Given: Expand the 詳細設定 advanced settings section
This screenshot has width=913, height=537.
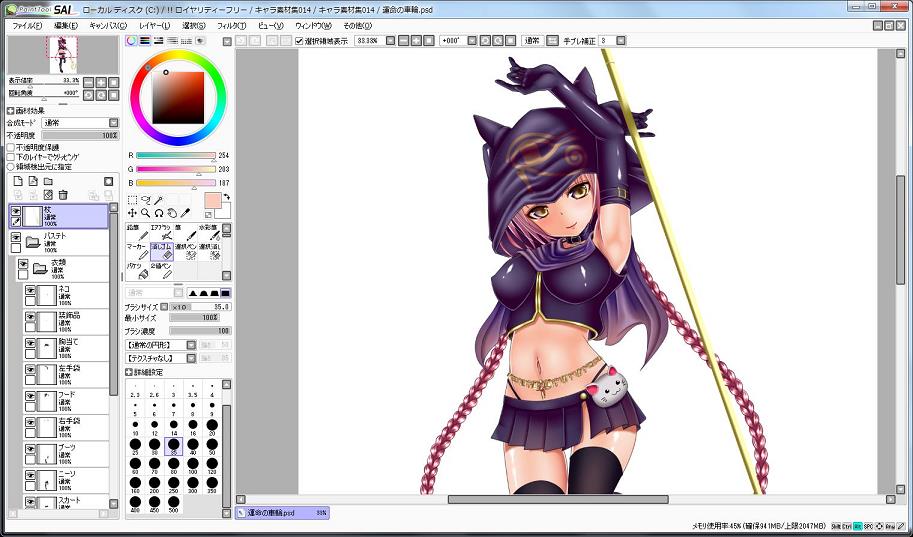Looking at the screenshot, I should 129,372.
